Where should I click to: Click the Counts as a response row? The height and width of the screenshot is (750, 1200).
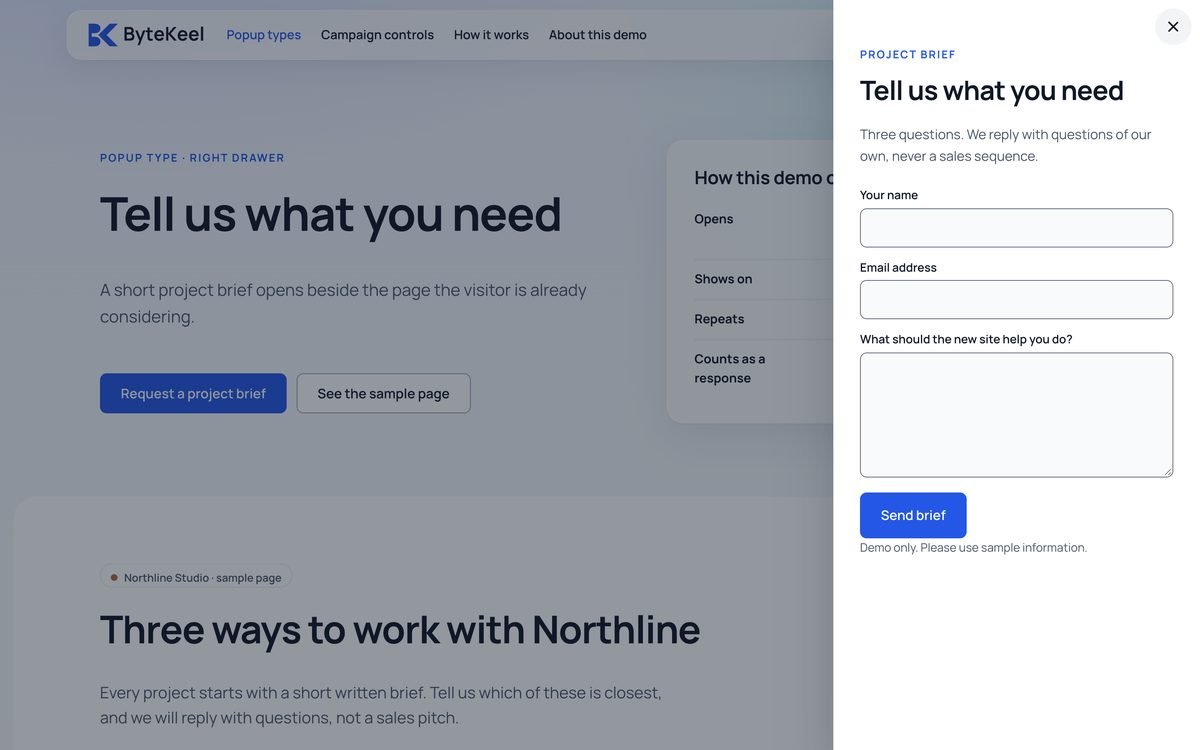click(764, 369)
